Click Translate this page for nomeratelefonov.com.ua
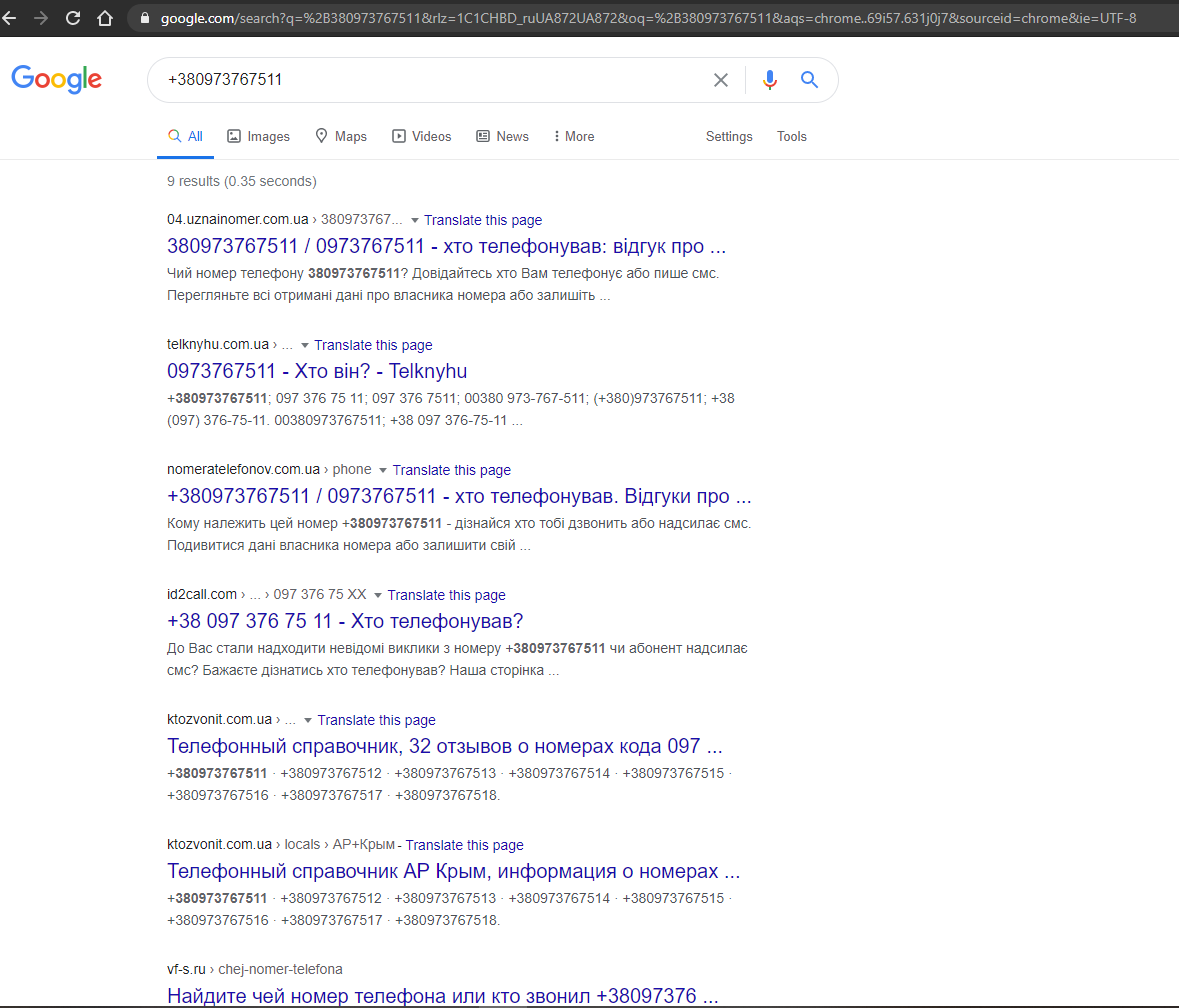 pos(451,470)
